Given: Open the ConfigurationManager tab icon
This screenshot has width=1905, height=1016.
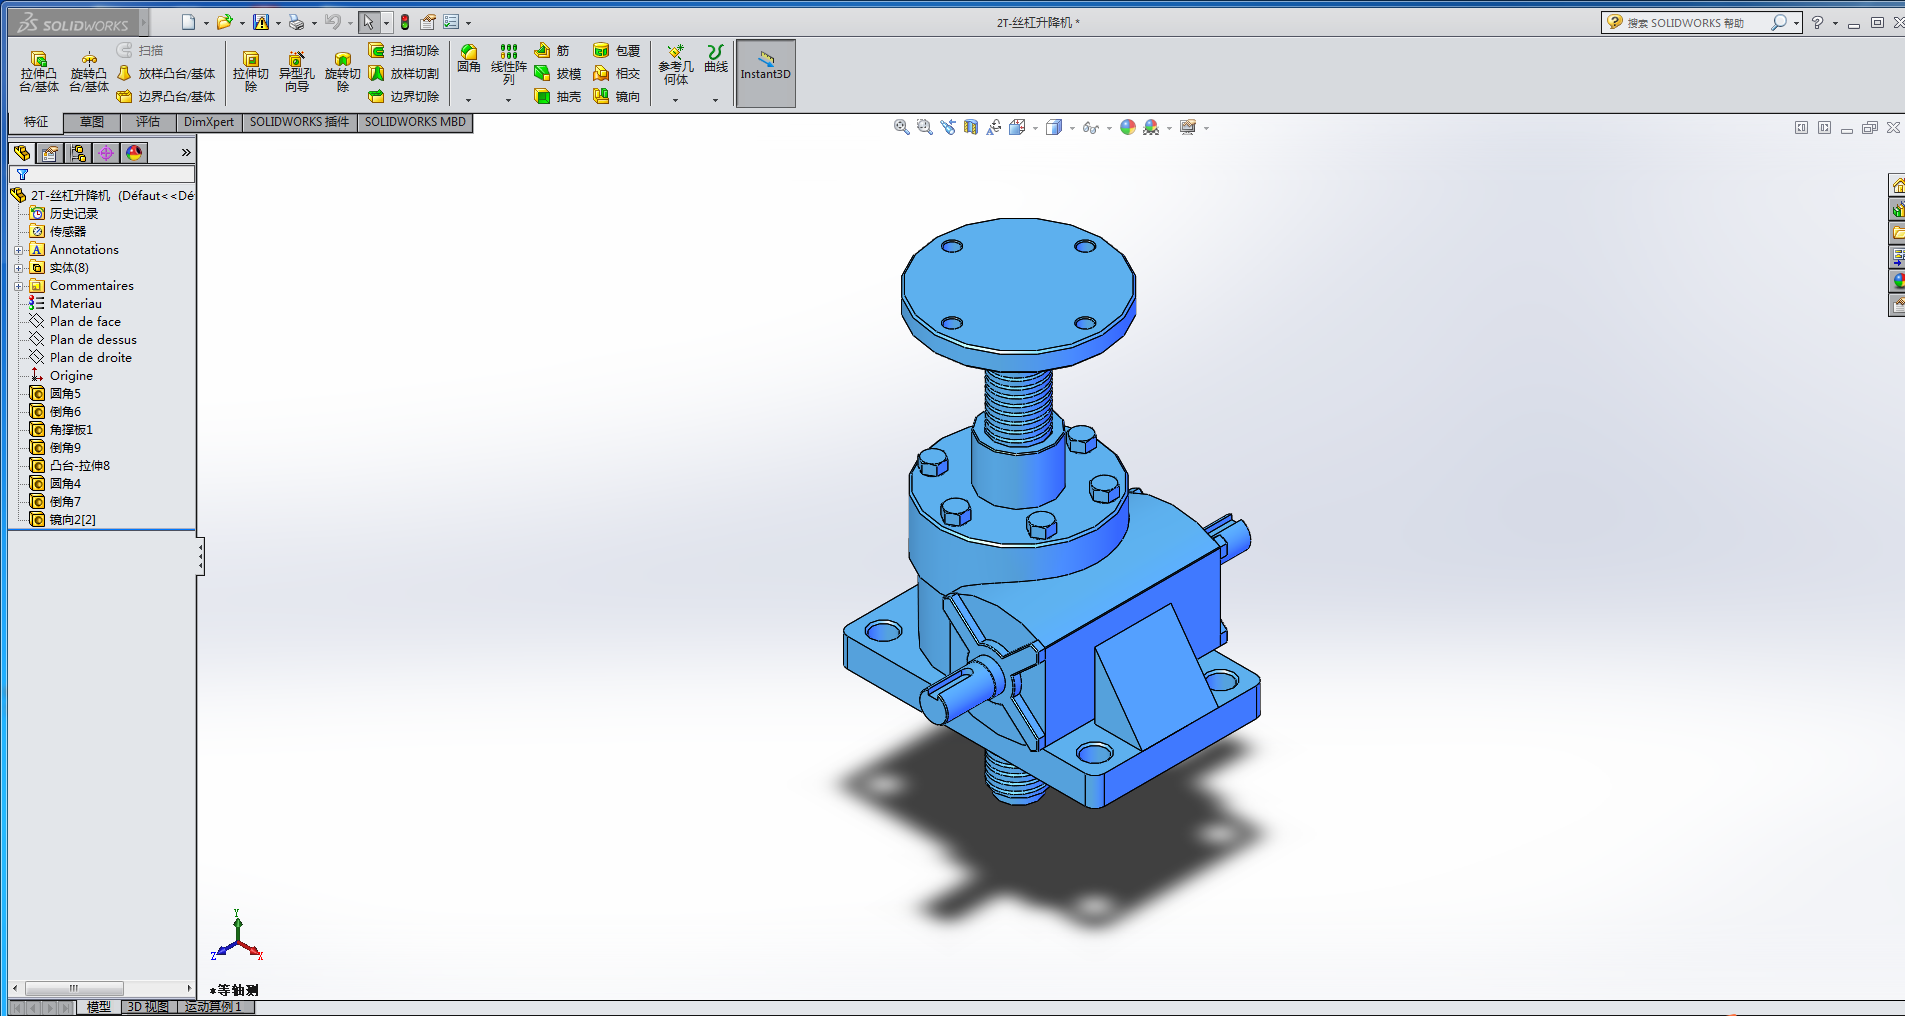Looking at the screenshot, I should point(78,153).
